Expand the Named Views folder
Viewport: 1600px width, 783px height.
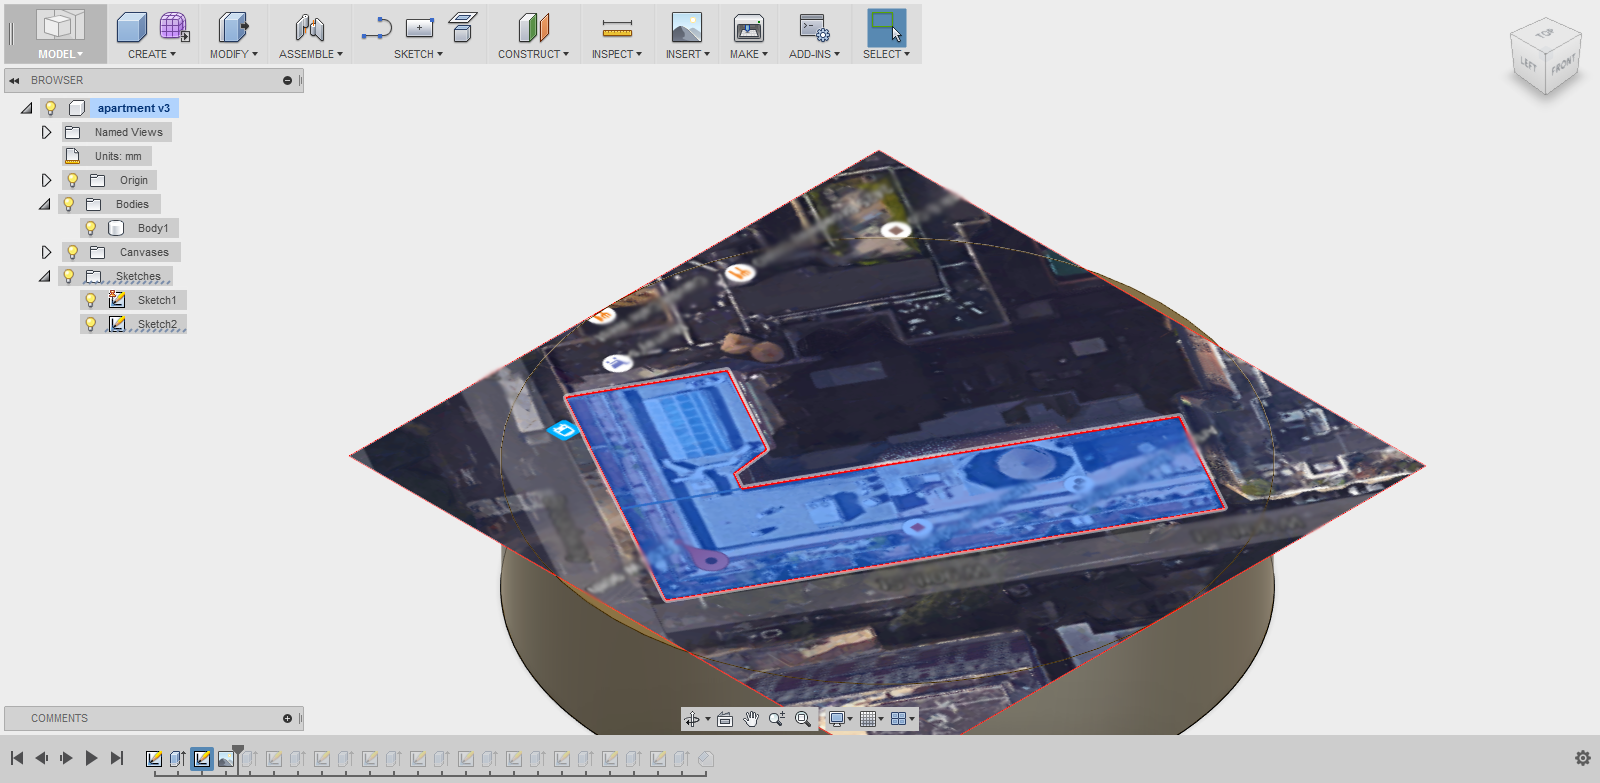pos(46,132)
